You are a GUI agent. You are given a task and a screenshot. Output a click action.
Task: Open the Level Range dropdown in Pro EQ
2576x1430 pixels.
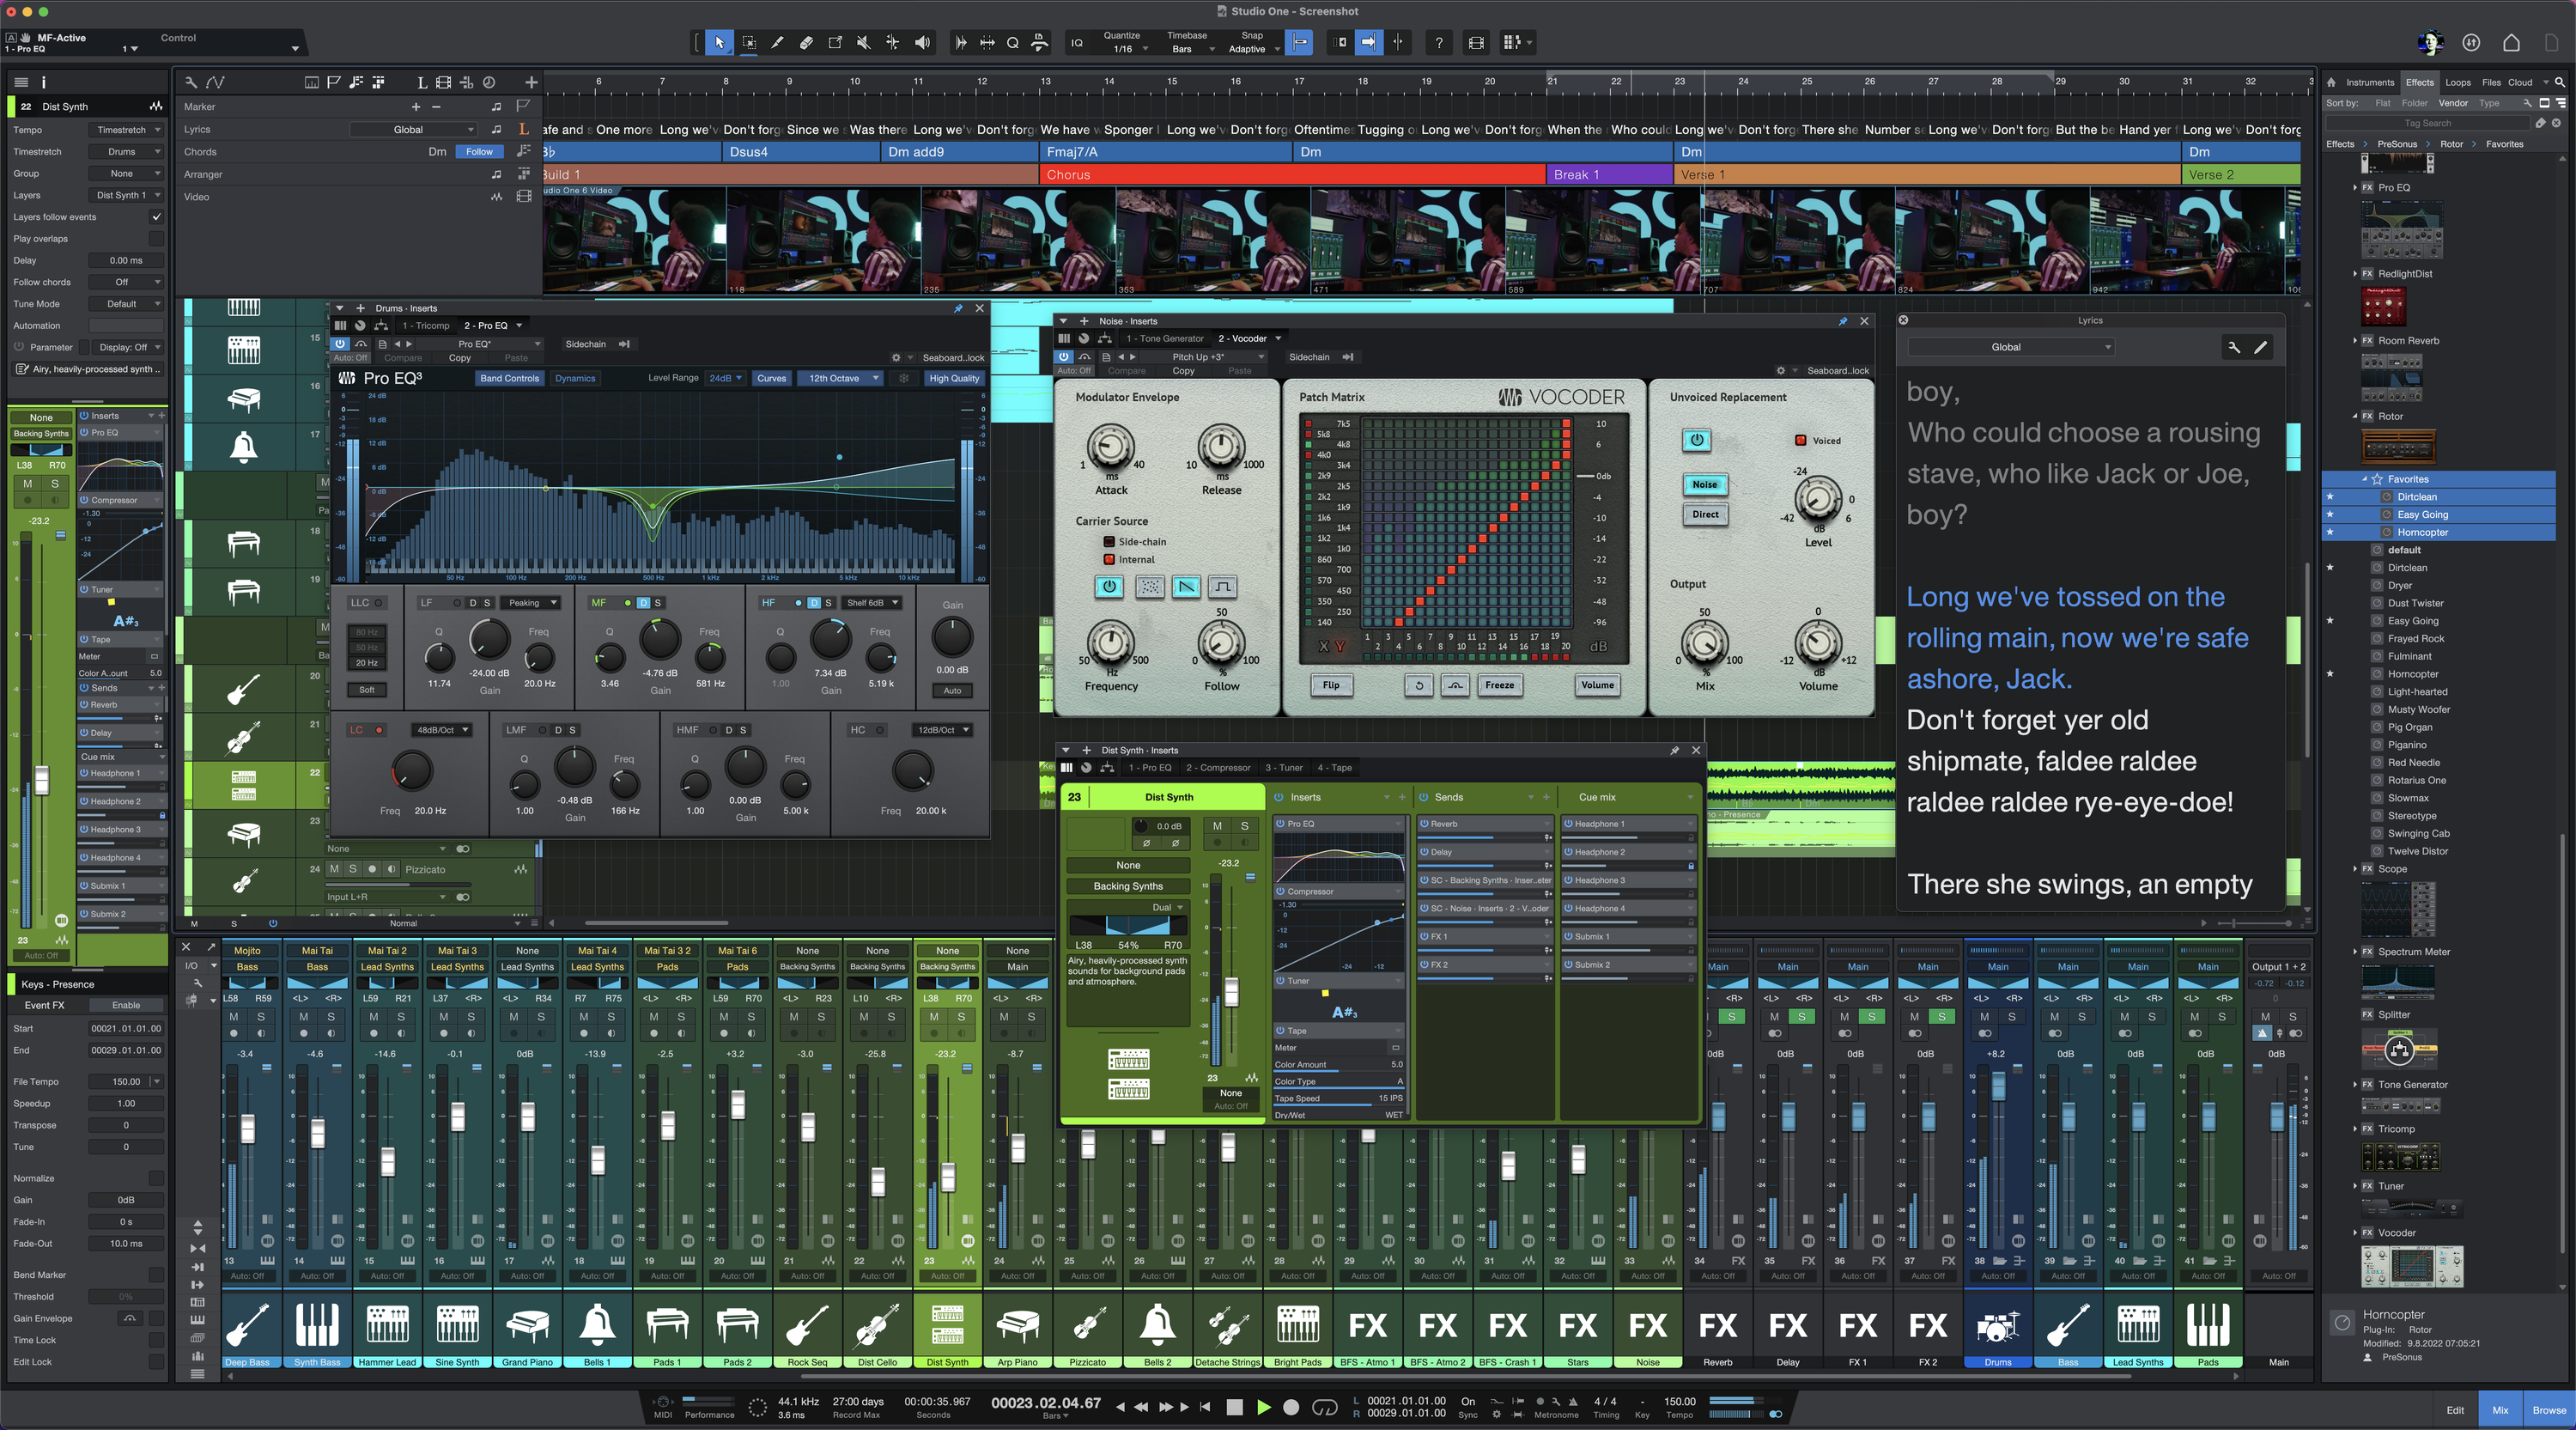[x=724, y=378]
